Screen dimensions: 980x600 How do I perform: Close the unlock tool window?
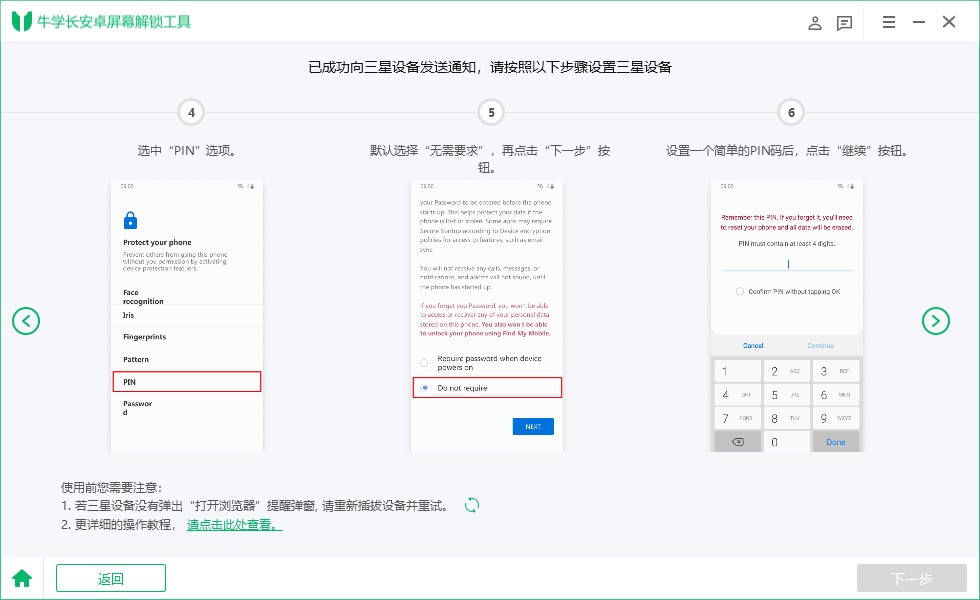[949, 22]
